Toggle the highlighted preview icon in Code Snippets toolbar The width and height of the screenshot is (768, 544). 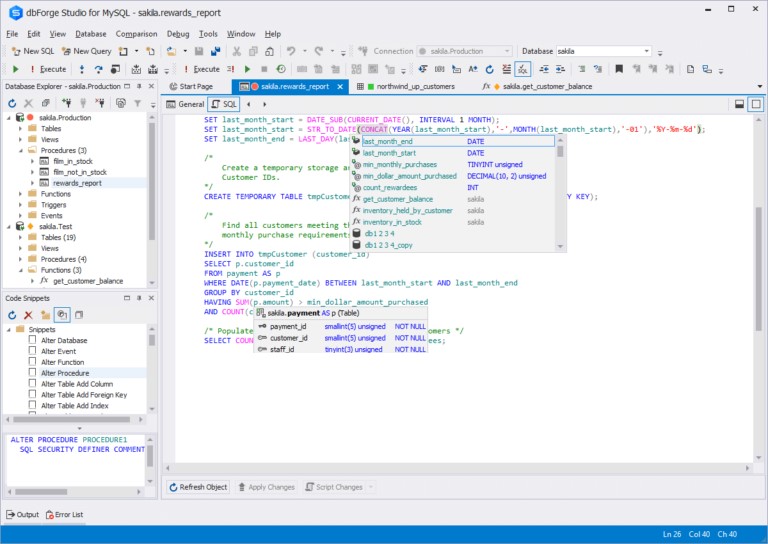coord(62,315)
